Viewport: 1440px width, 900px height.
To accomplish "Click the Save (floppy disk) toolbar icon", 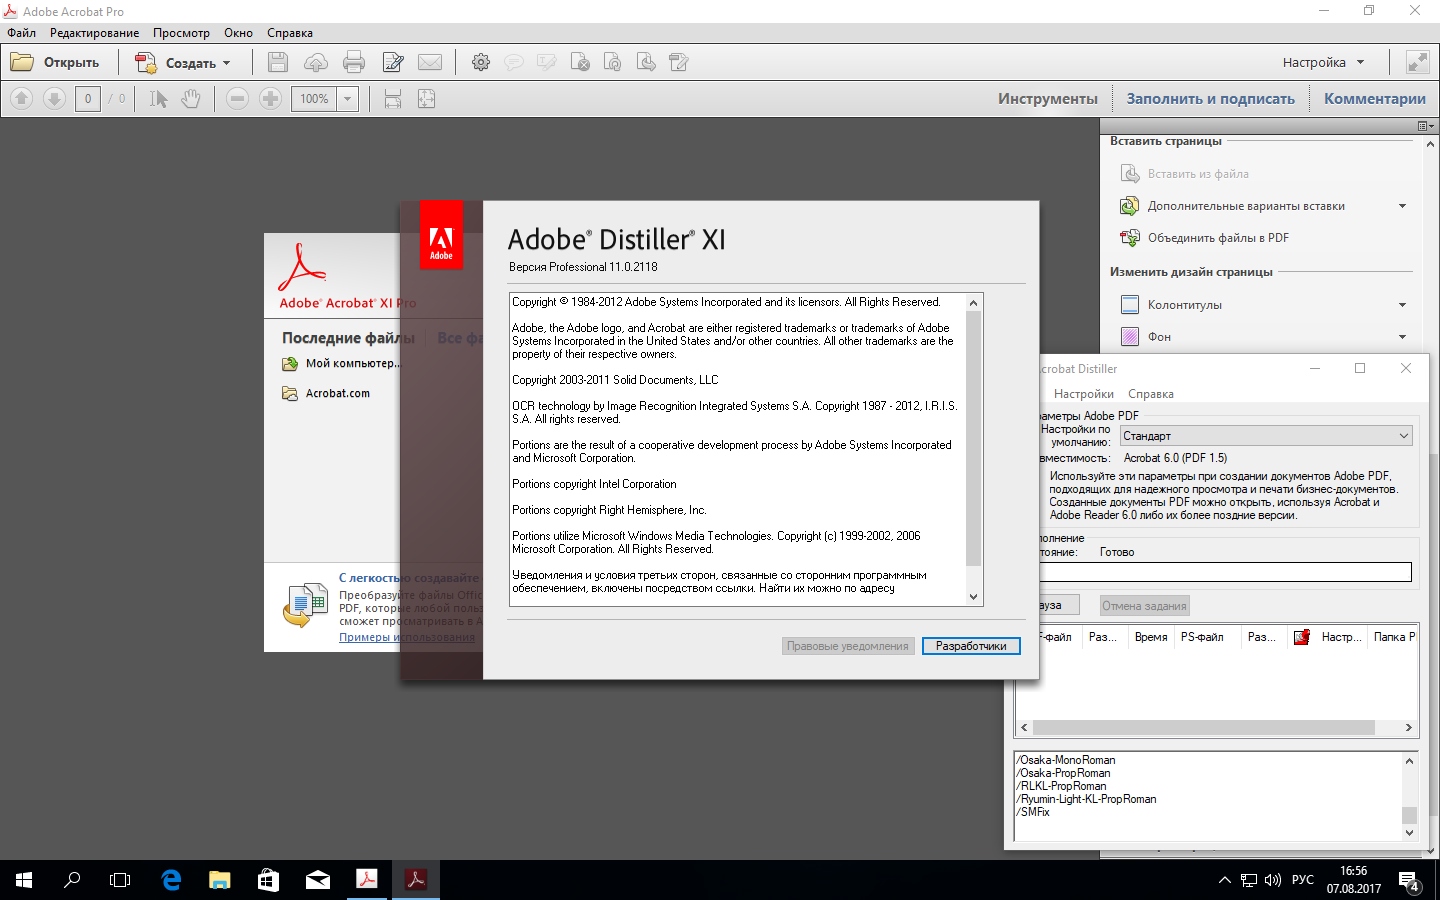I will 278,62.
